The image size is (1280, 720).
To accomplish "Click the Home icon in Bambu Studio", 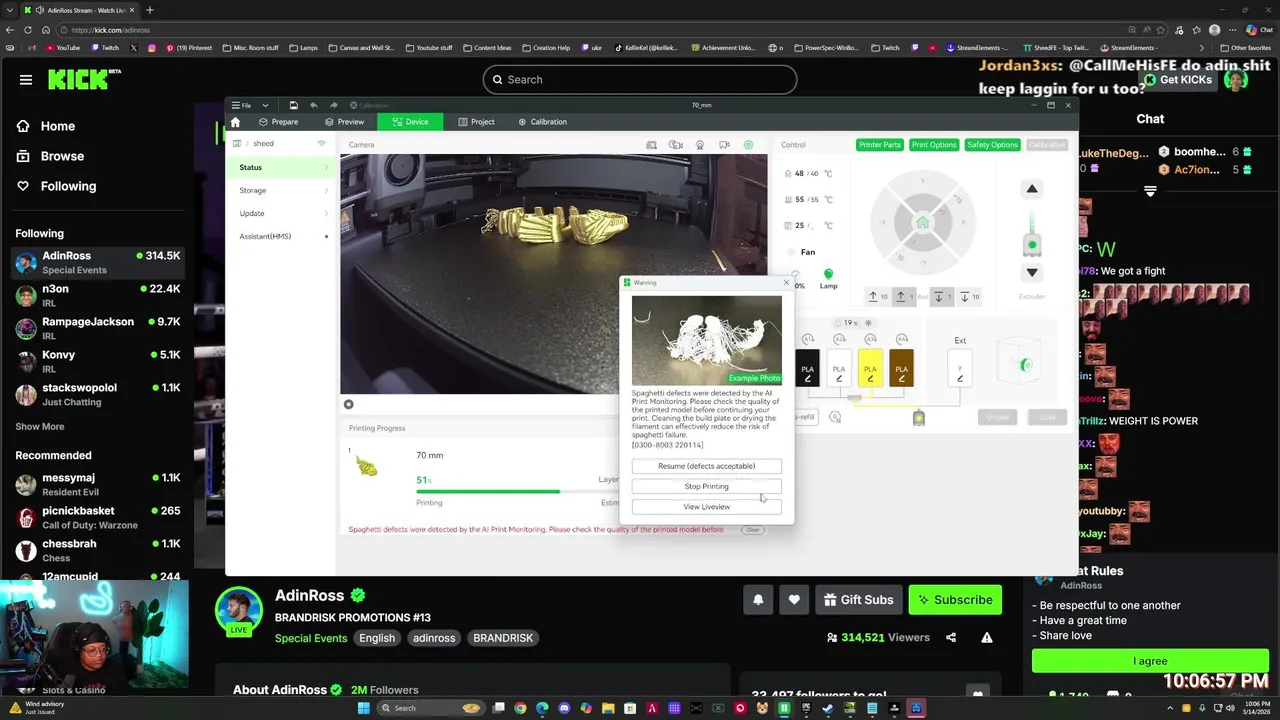I will pos(235,122).
